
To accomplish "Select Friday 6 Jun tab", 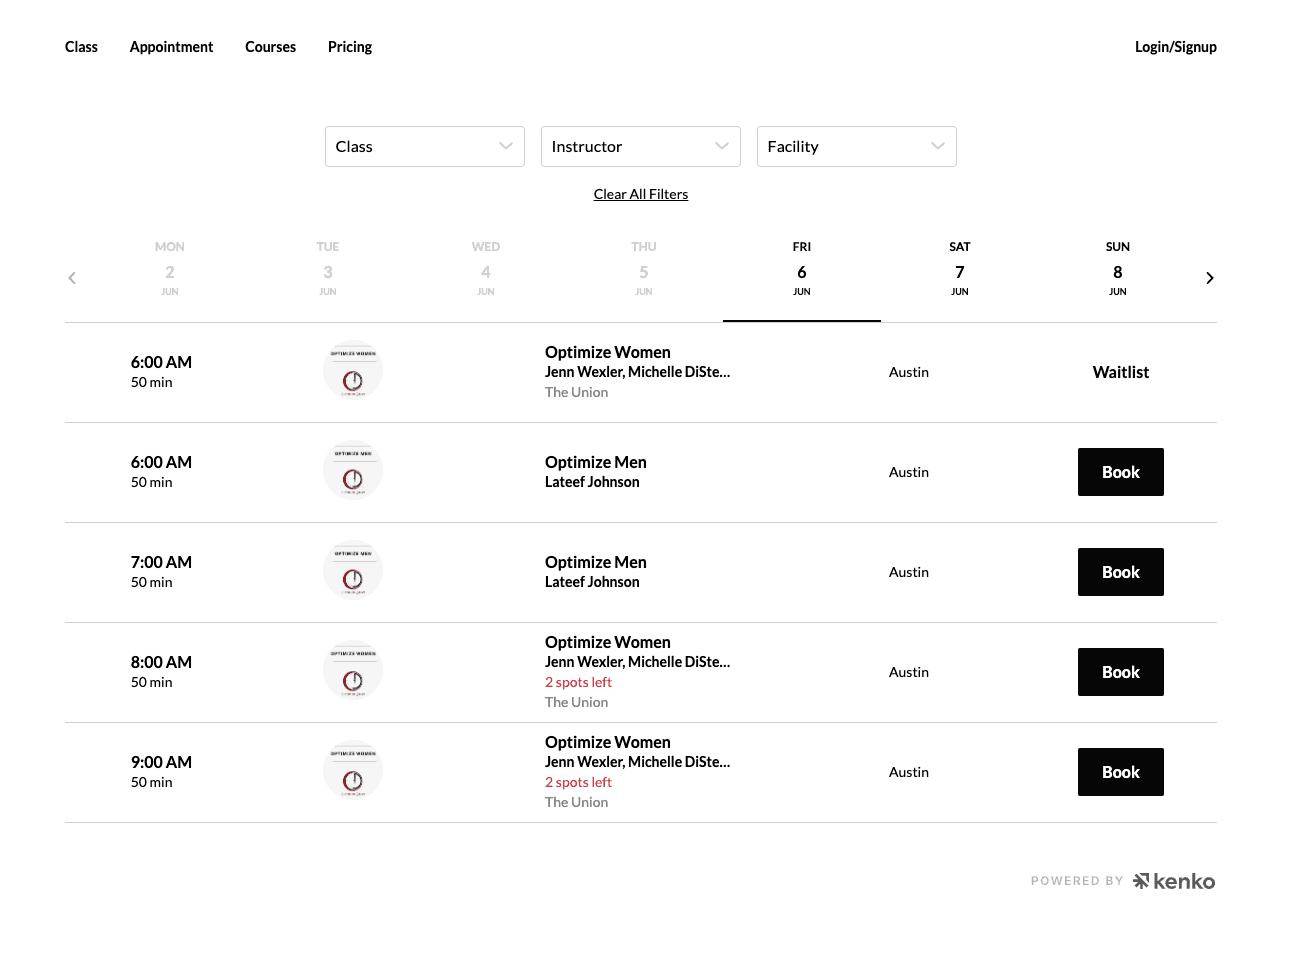I will 802,270.
